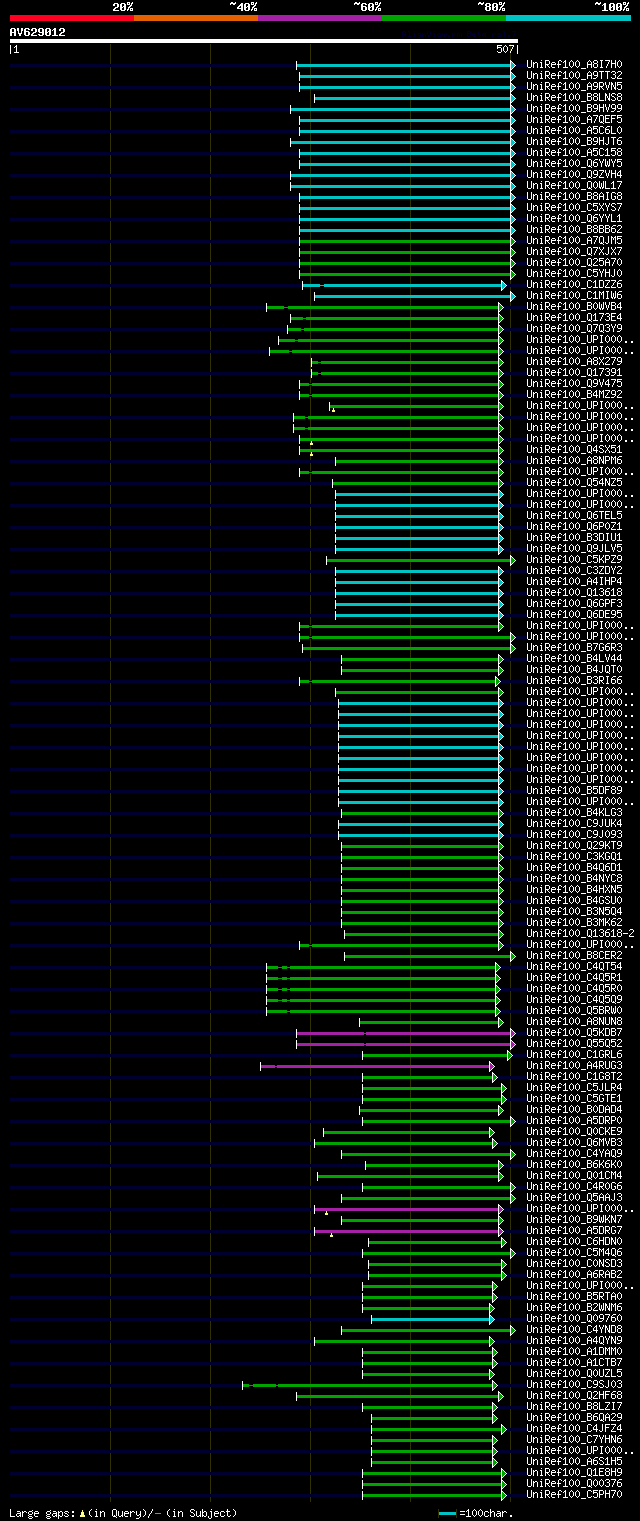Click hit label UniRef100_Q55Q52

[x=574, y=1044]
